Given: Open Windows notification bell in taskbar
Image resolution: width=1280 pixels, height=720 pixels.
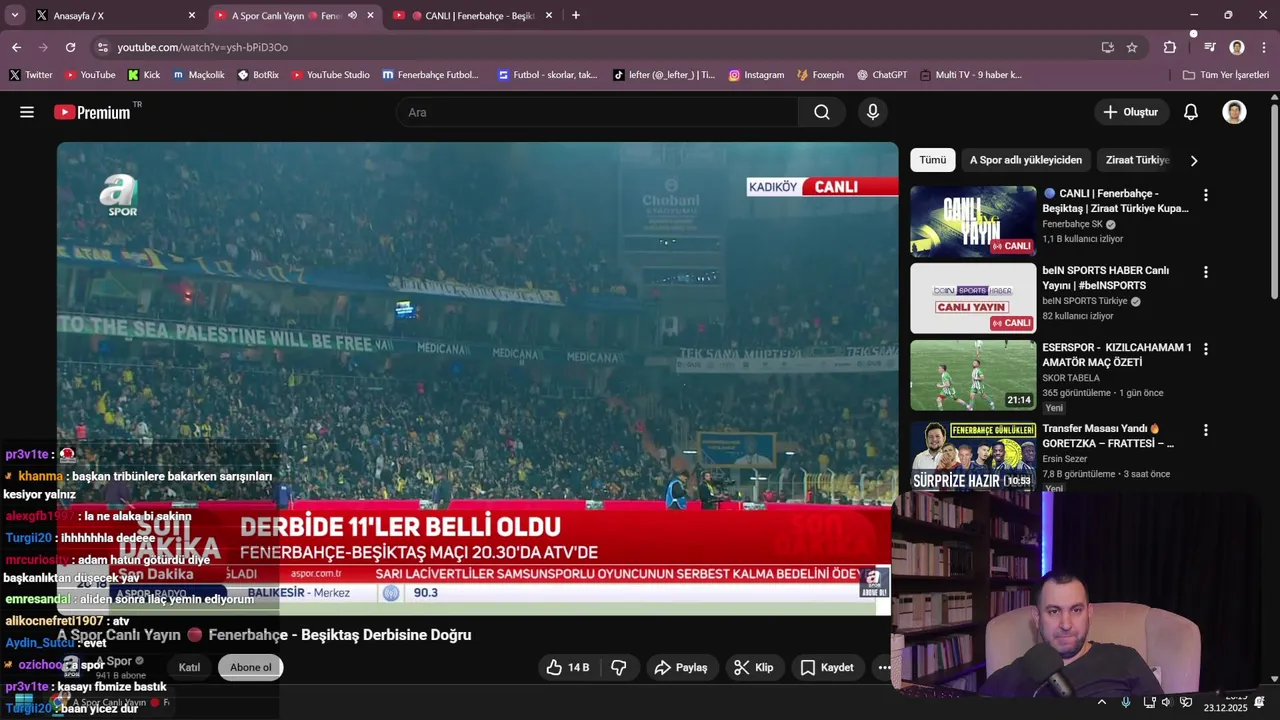Looking at the screenshot, I should pos(1260,702).
